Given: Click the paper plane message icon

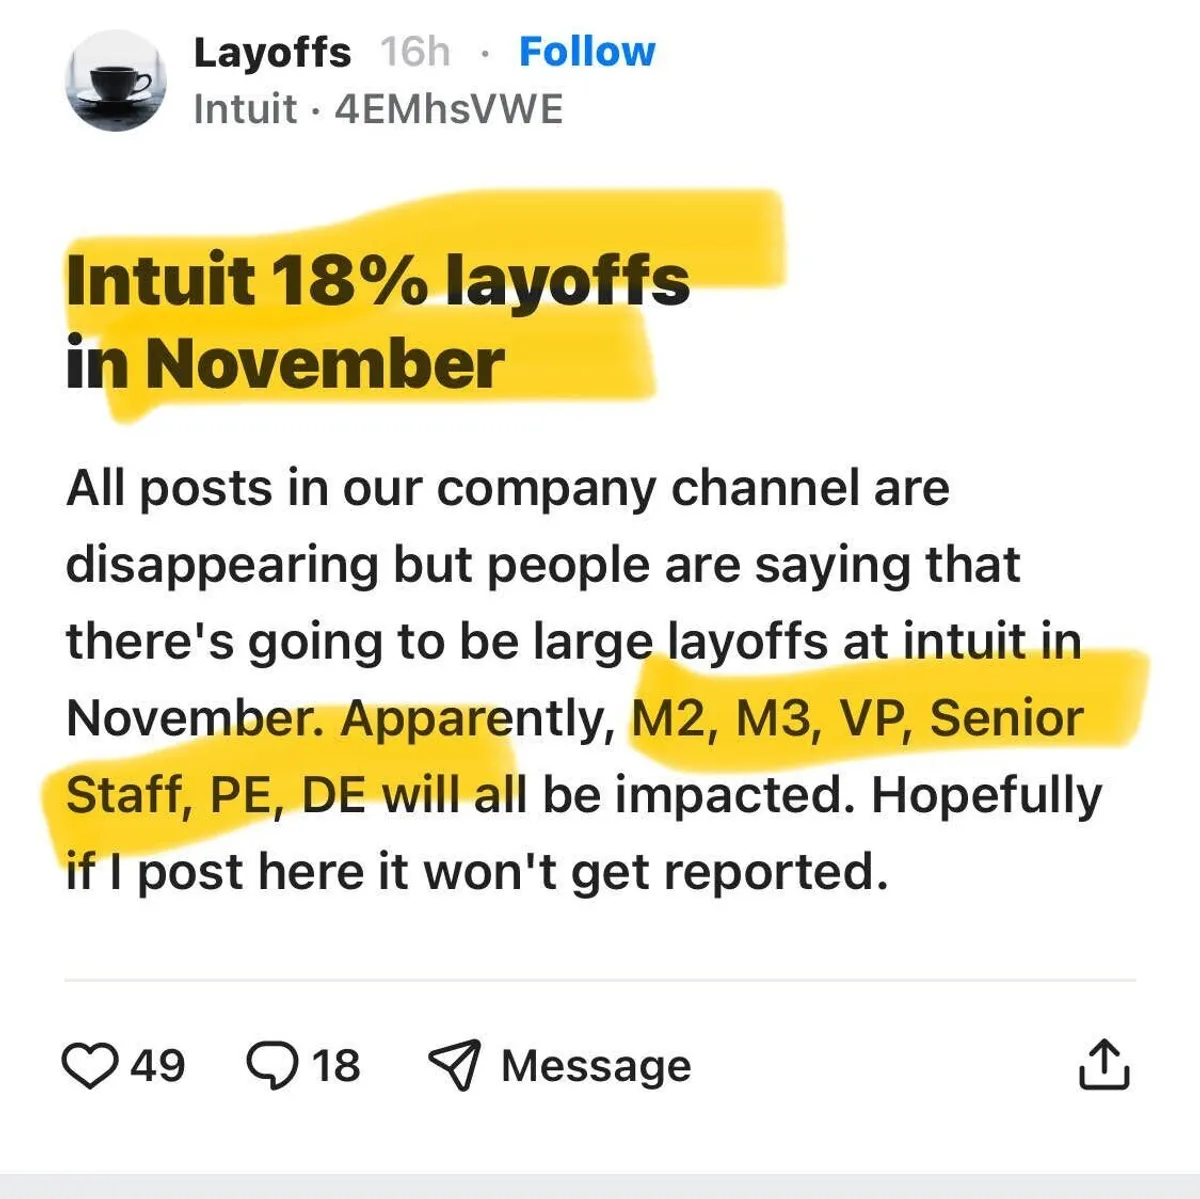Looking at the screenshot, I should click(x=454, y=1065).
